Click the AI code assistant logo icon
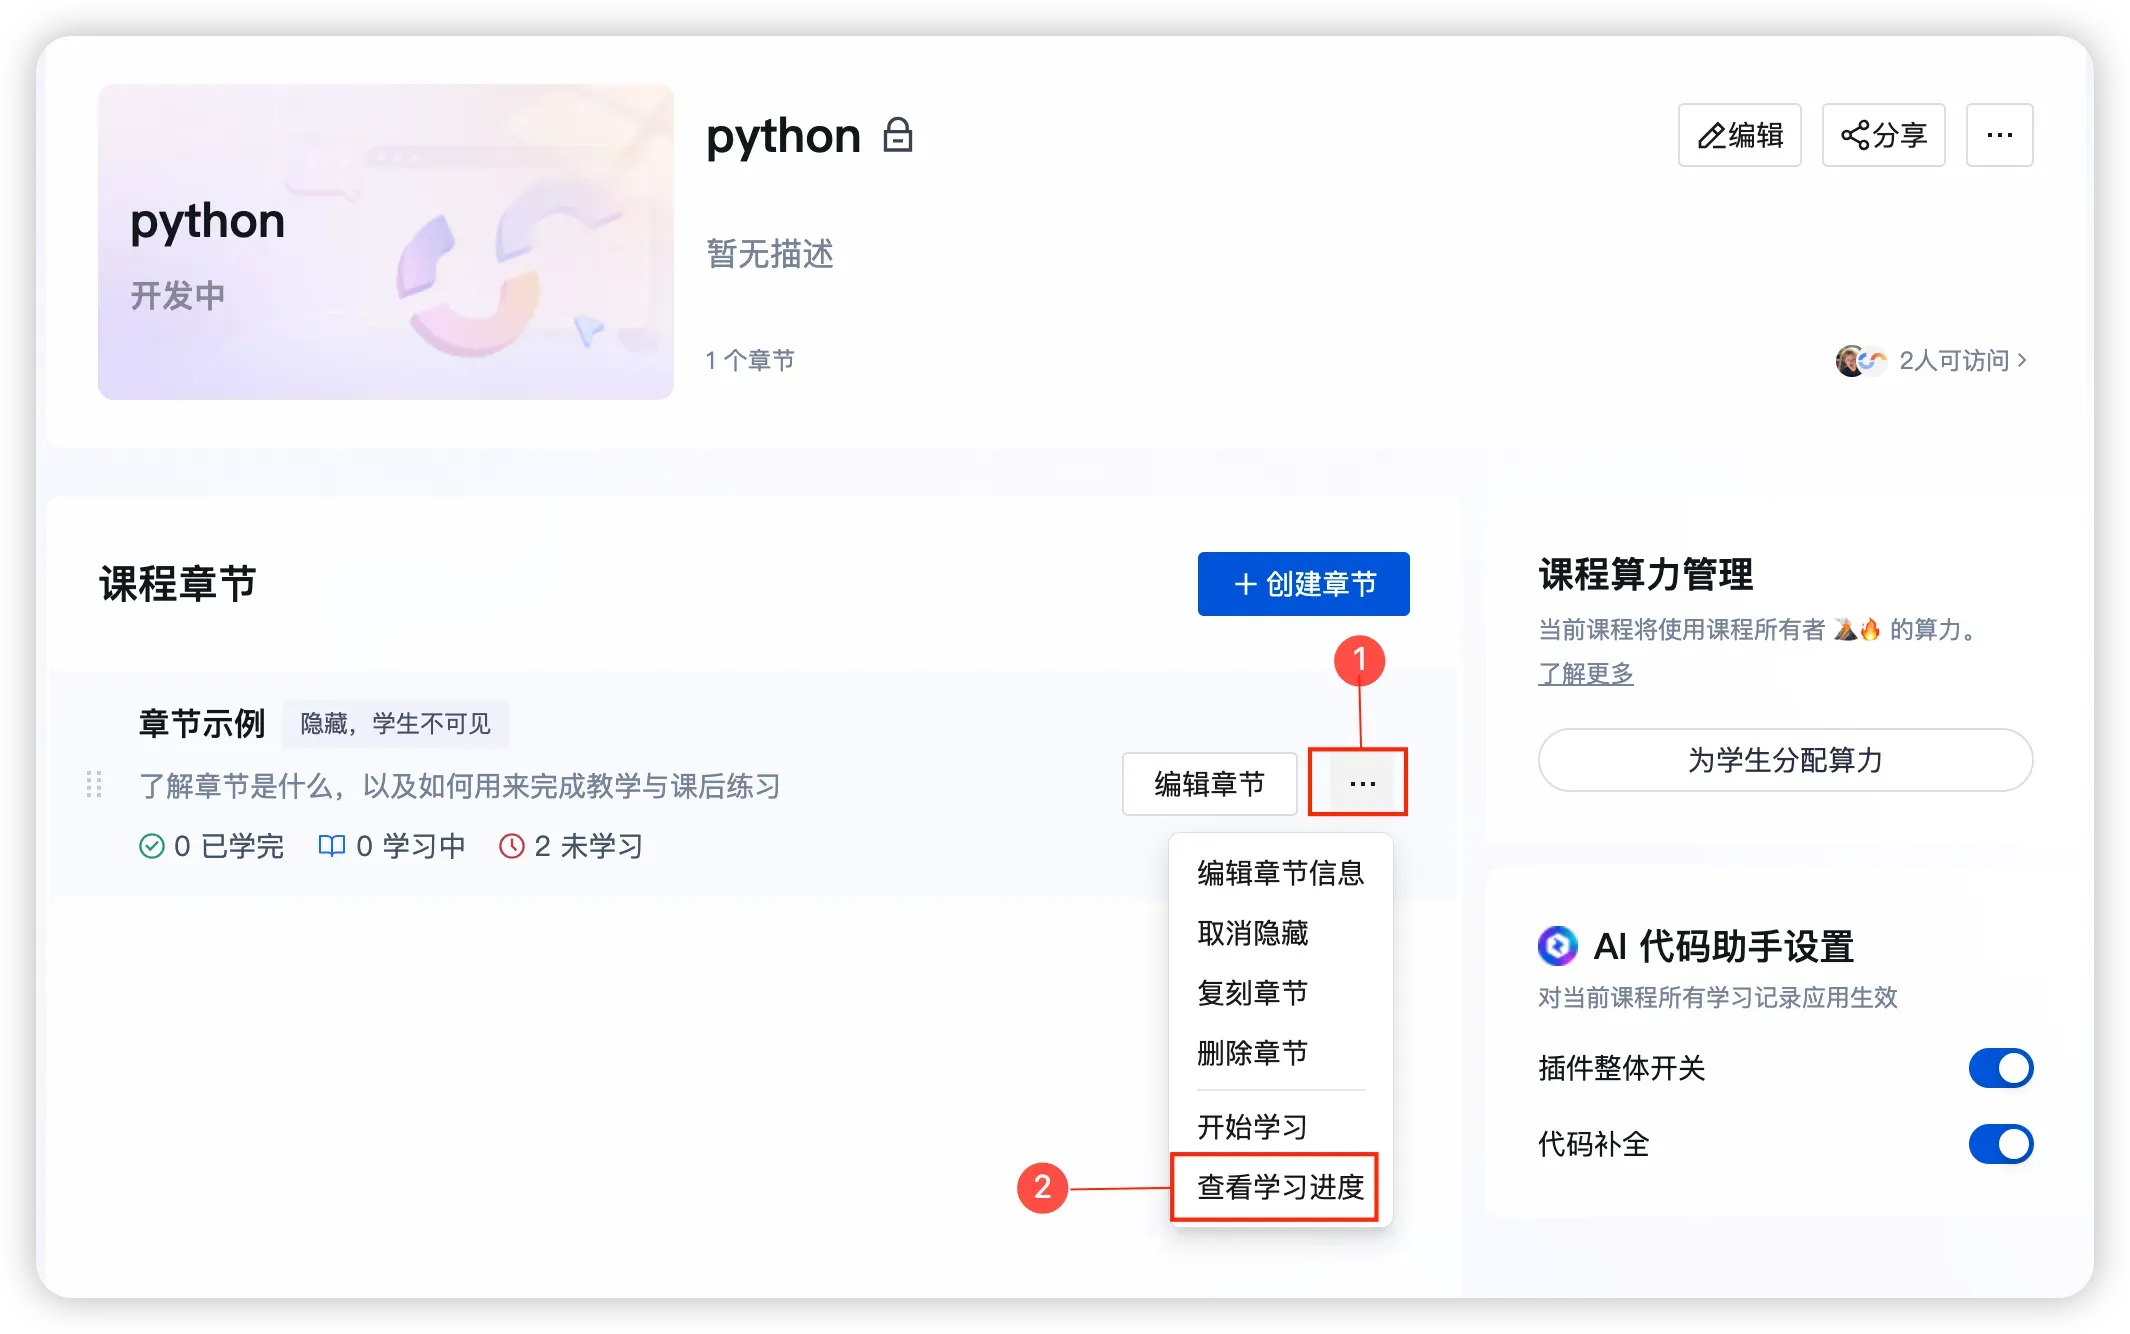Image resolution: width=2130 pixels, height=1334 pixels. 1557,946
